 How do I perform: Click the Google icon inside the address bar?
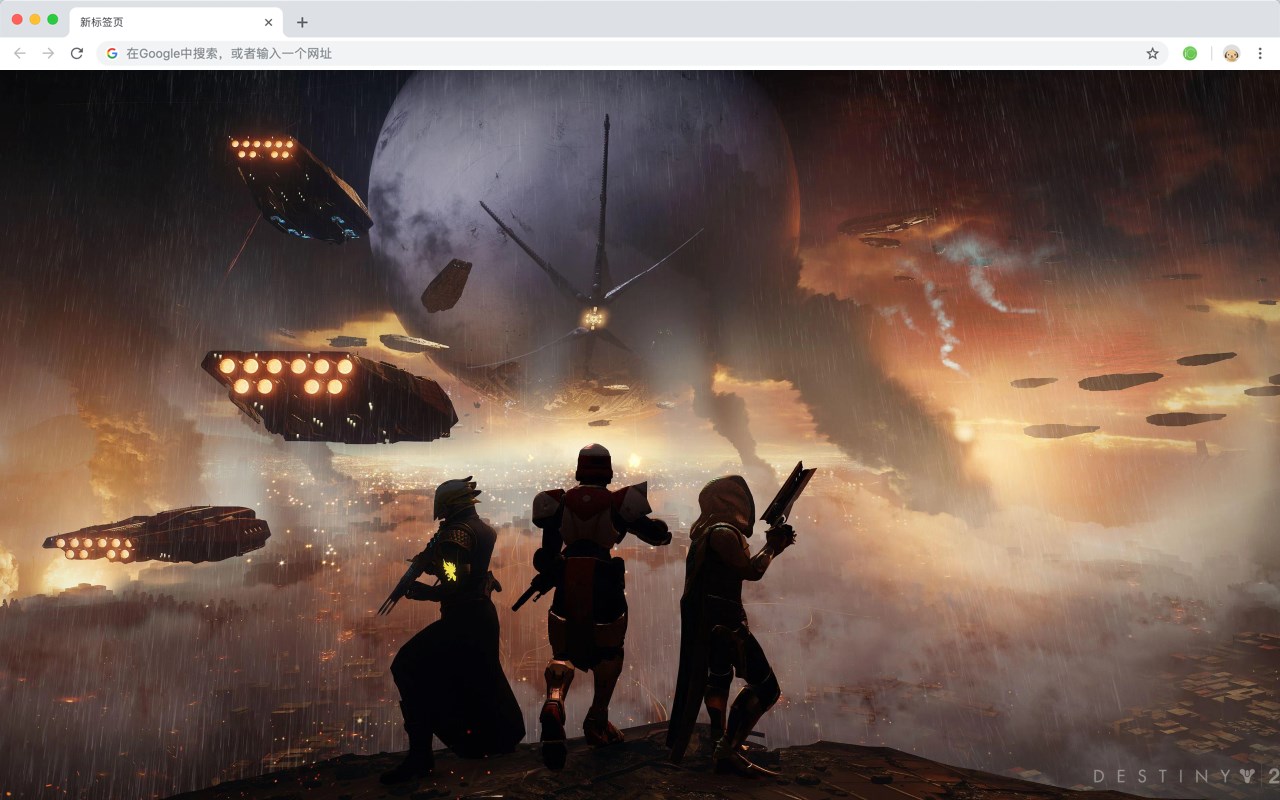[111, 53]
